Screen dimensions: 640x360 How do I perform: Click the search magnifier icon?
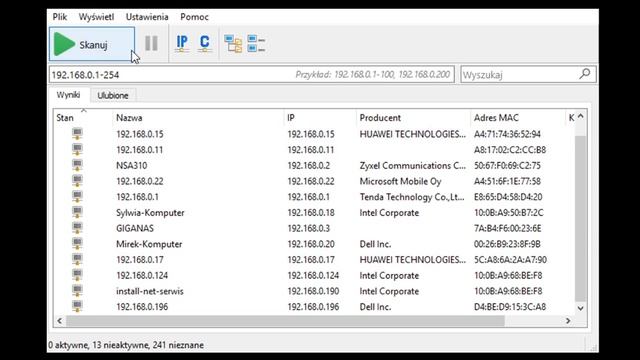(x=584, y=74)
